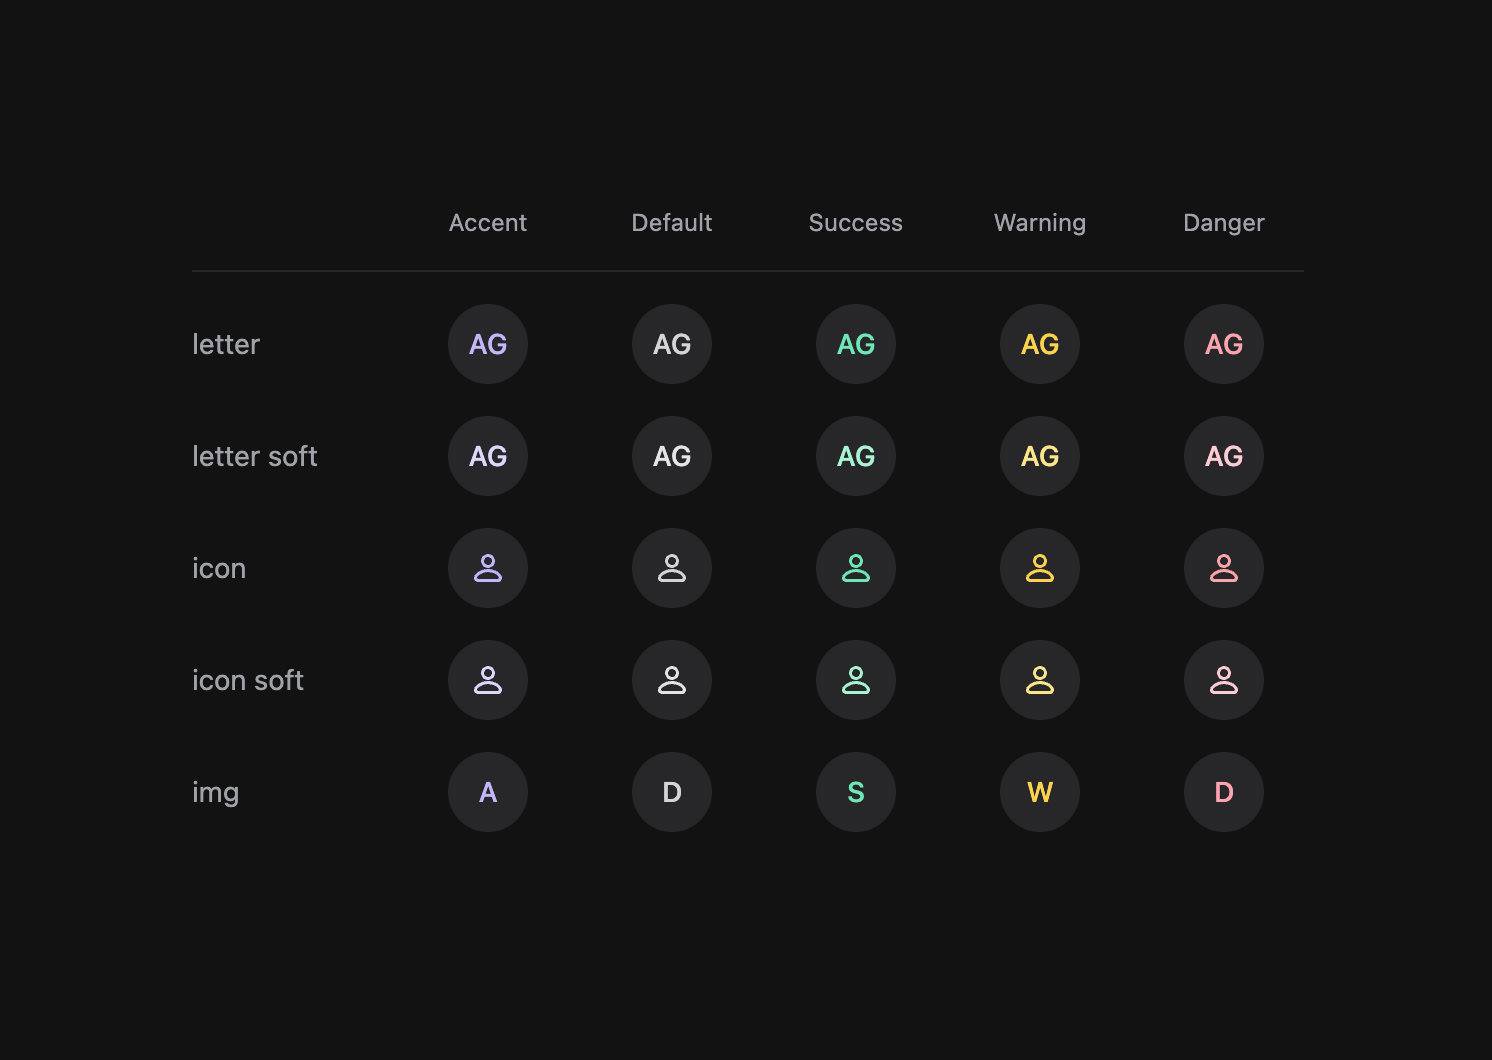Image resolution: width=1492 pixels, height=1060 pixels.
Task: Click the Warning column header
Action: pos(1040,223)
